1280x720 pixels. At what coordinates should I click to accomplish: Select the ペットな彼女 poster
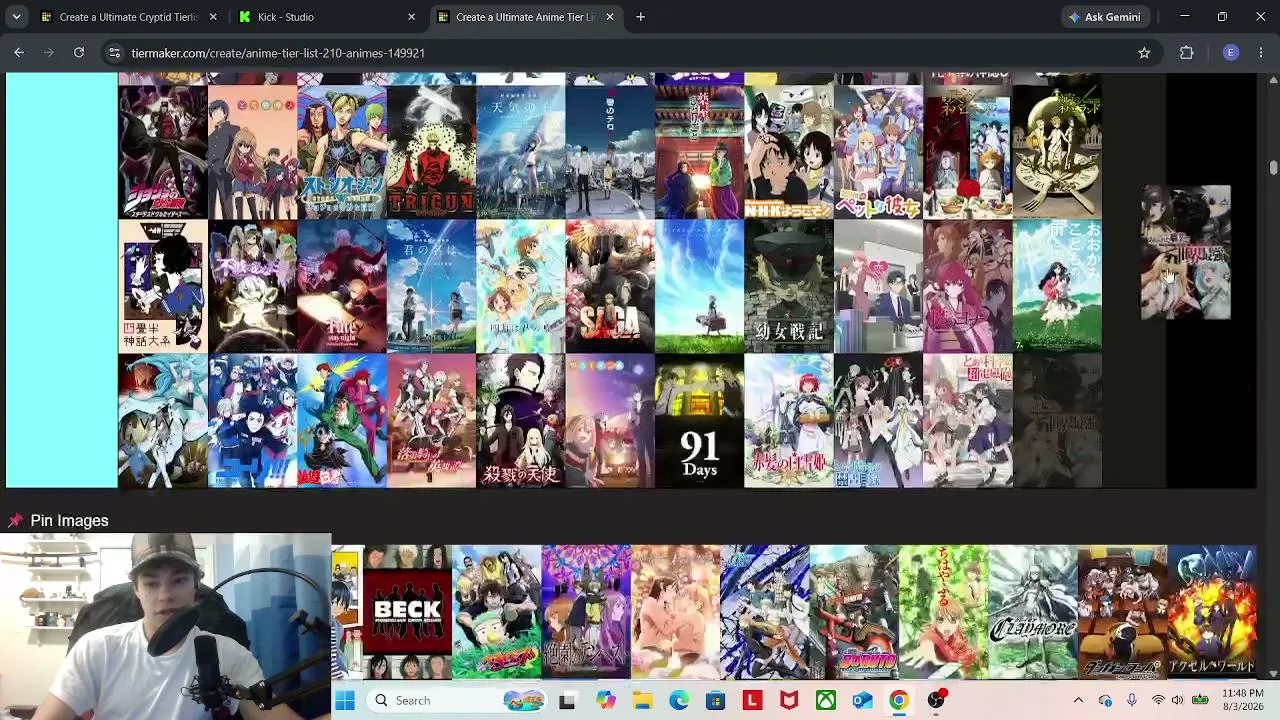(879, 152)
